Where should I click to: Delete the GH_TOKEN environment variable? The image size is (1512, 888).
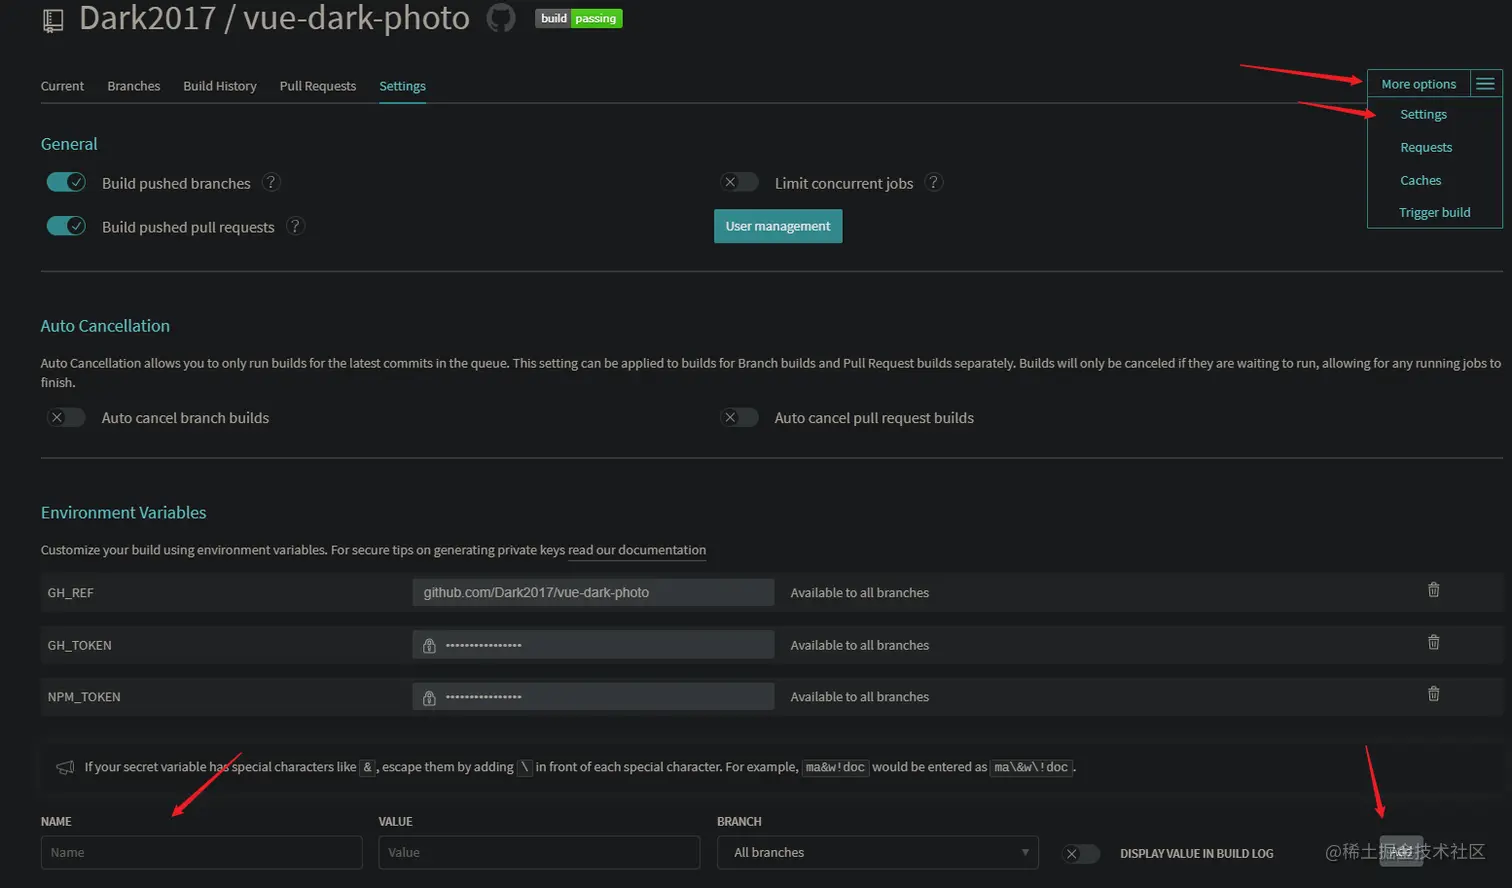pos(1433,642)
